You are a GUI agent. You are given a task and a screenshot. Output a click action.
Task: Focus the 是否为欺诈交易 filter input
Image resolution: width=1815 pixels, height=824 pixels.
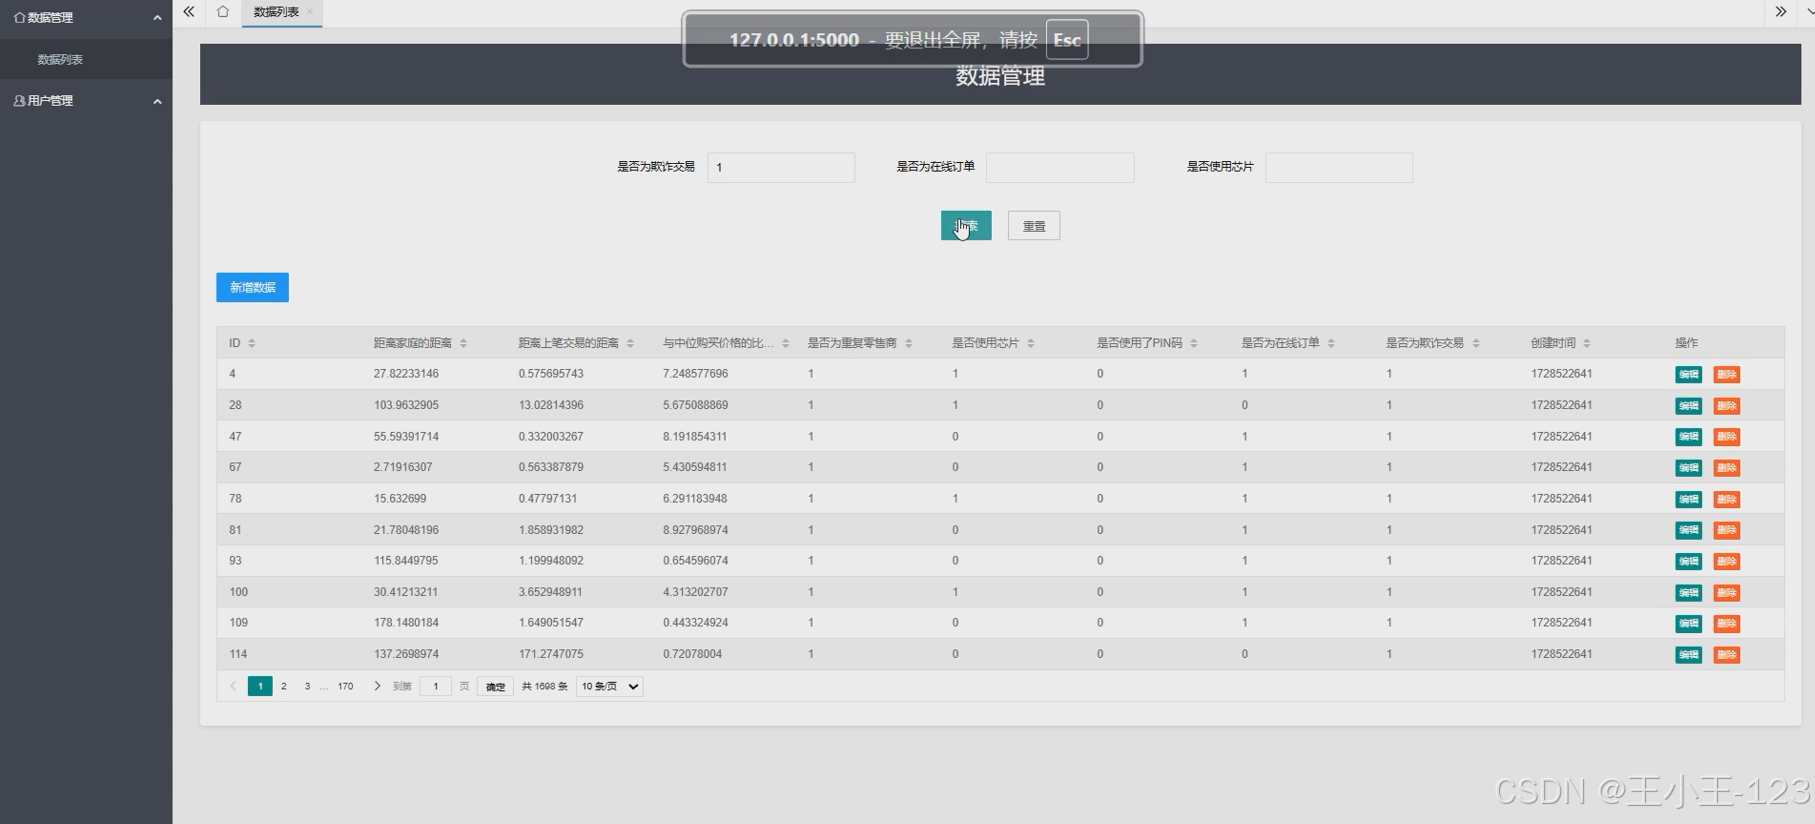pyautogui.click(x=781, y=167)
